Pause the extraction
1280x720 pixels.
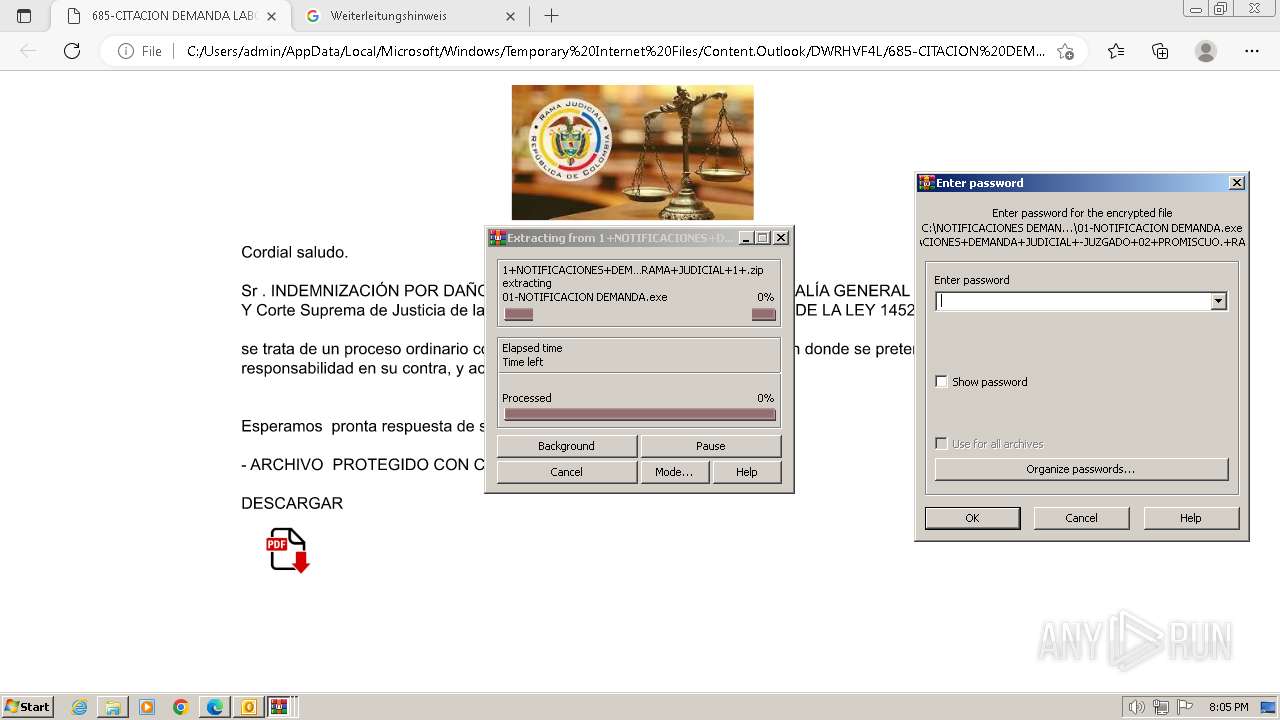pos(711,446)
